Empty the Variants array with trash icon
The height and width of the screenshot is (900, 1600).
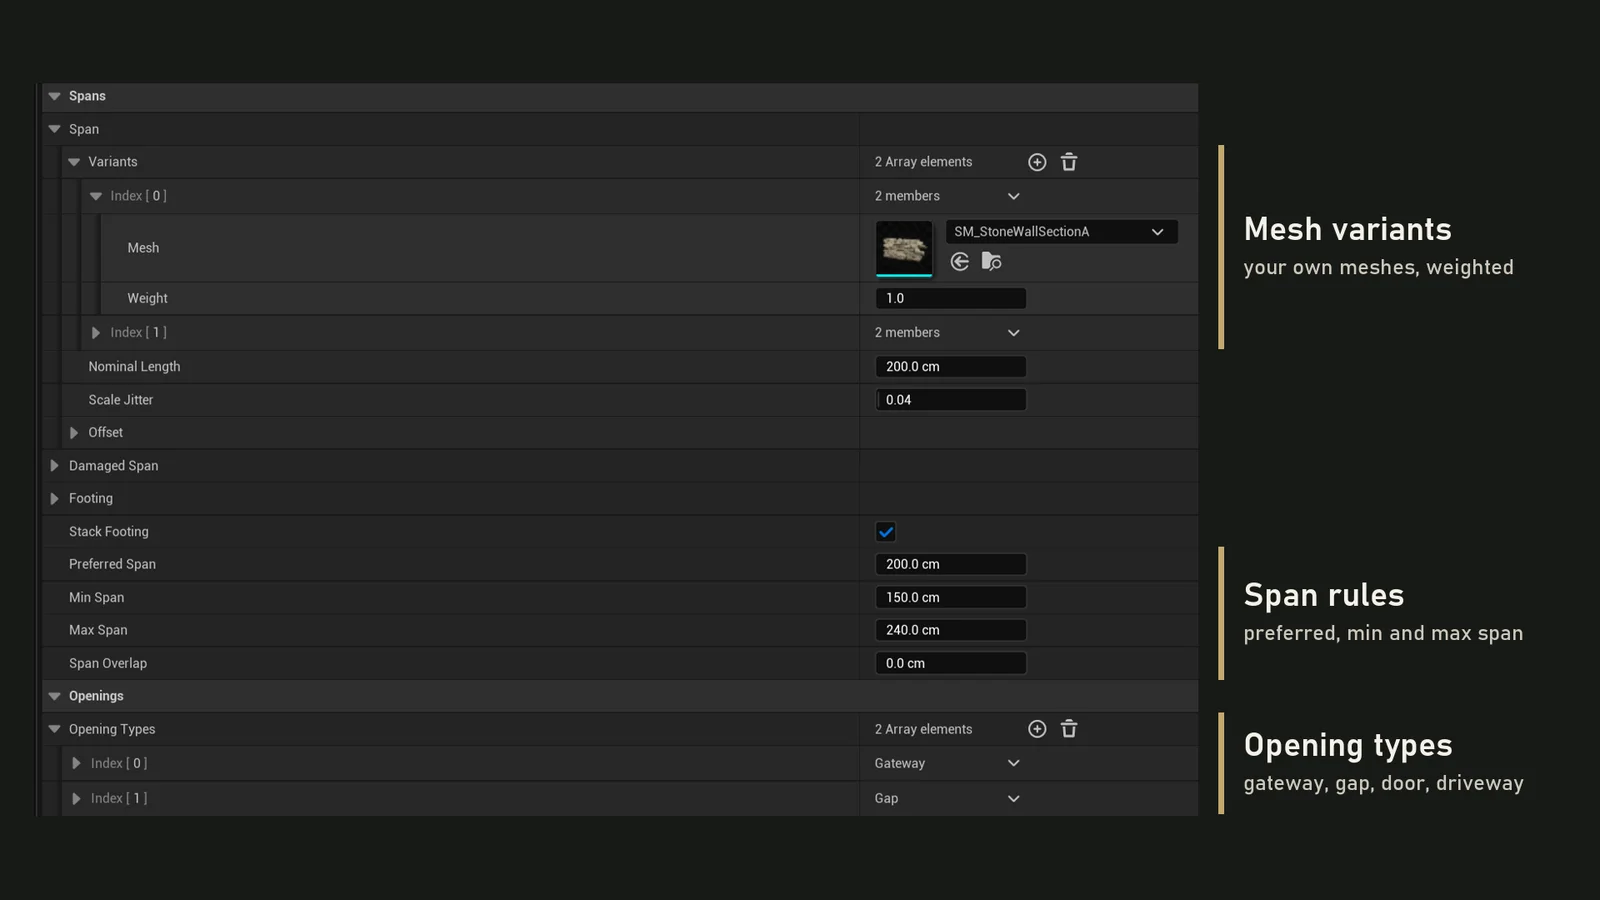tap(1069, 162)
